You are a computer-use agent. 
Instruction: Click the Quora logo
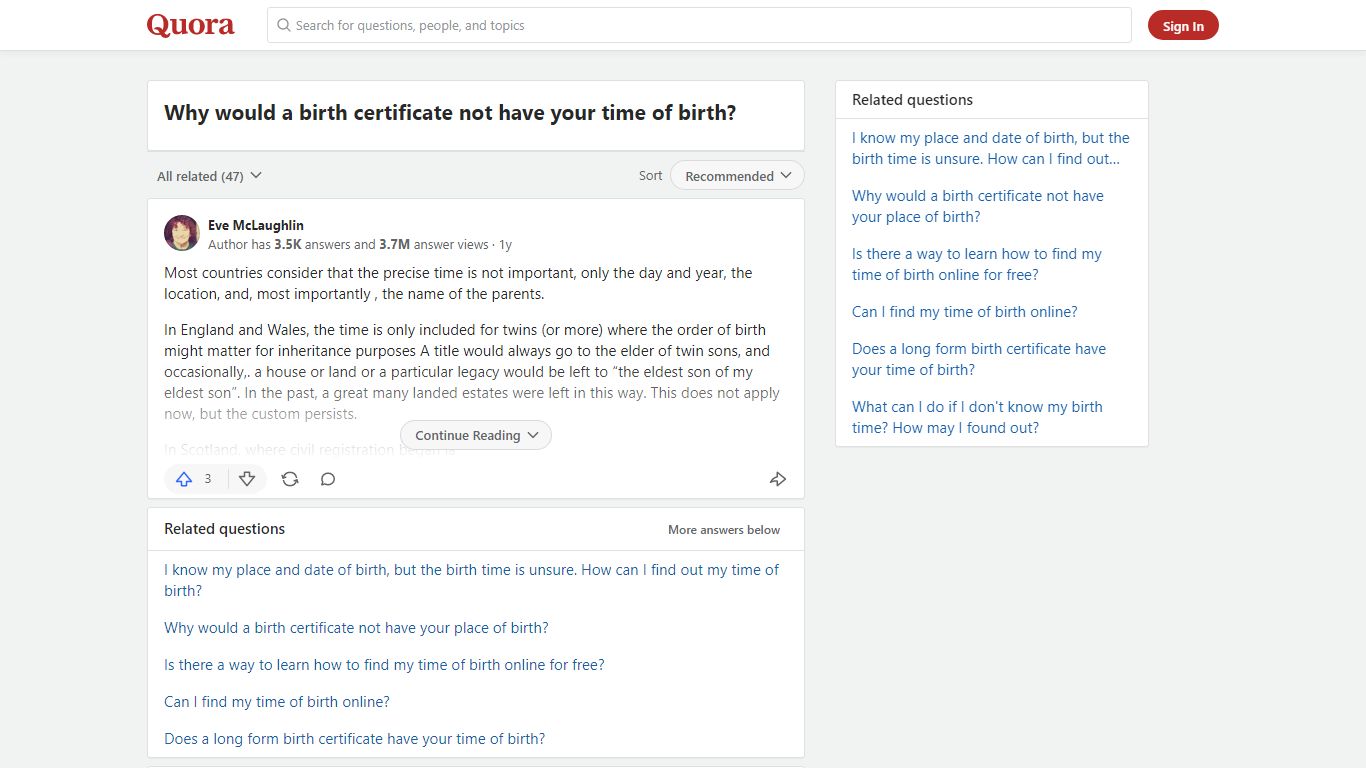pyautogui.click(x=191, y=25)
